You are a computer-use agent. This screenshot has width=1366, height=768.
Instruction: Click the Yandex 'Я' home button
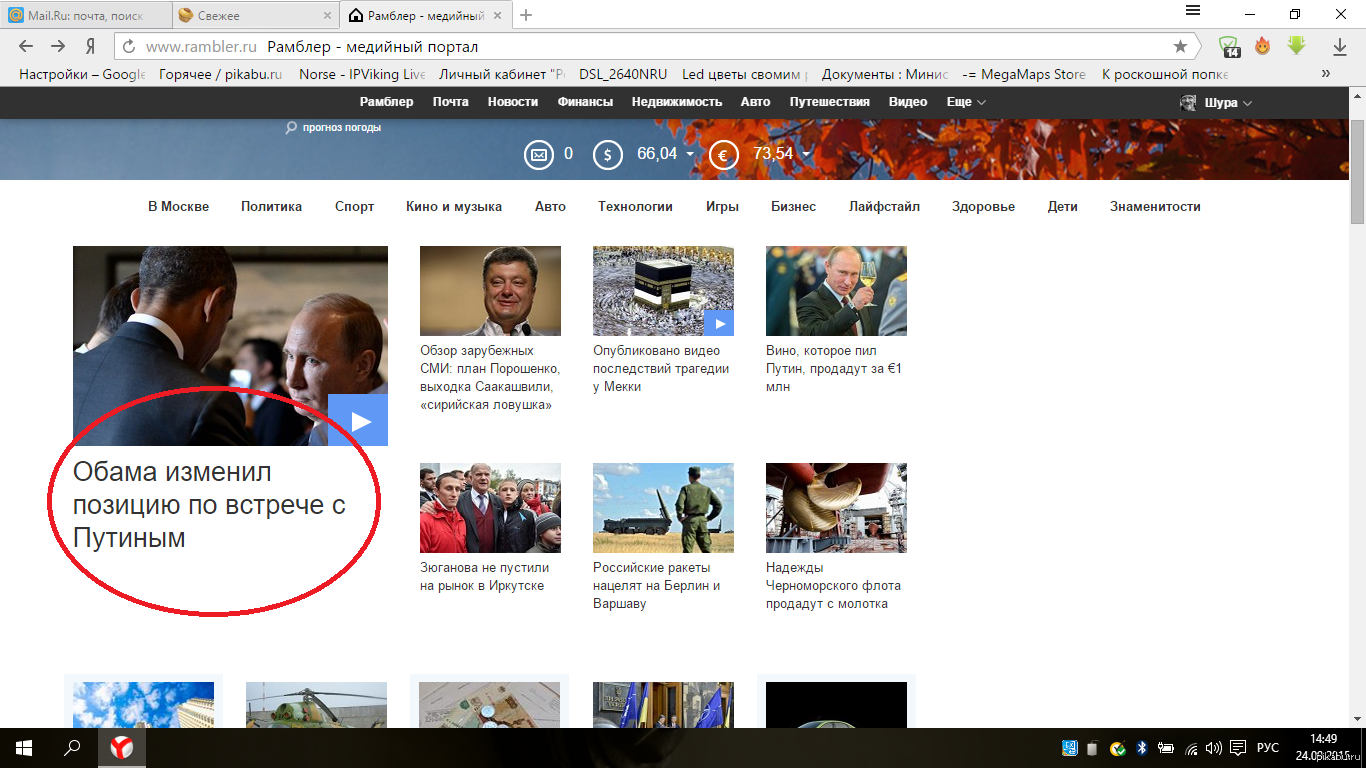click(90, 47)
